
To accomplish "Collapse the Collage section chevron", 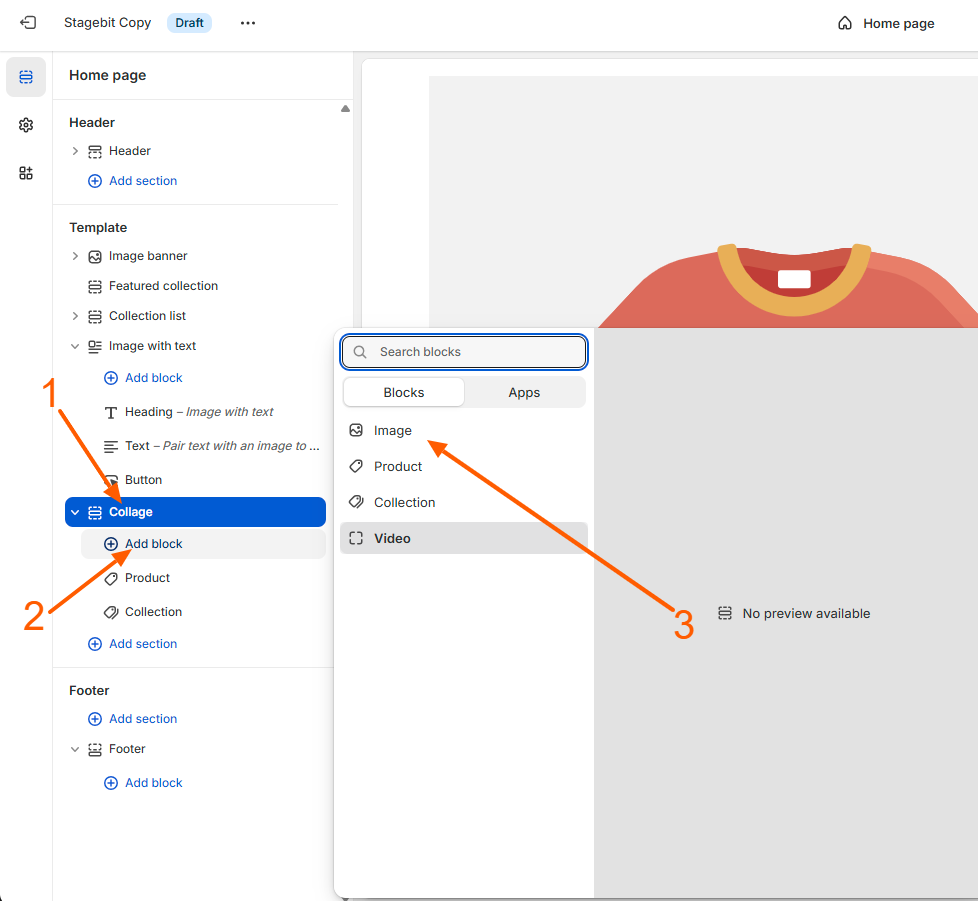I will coord(75,512).
